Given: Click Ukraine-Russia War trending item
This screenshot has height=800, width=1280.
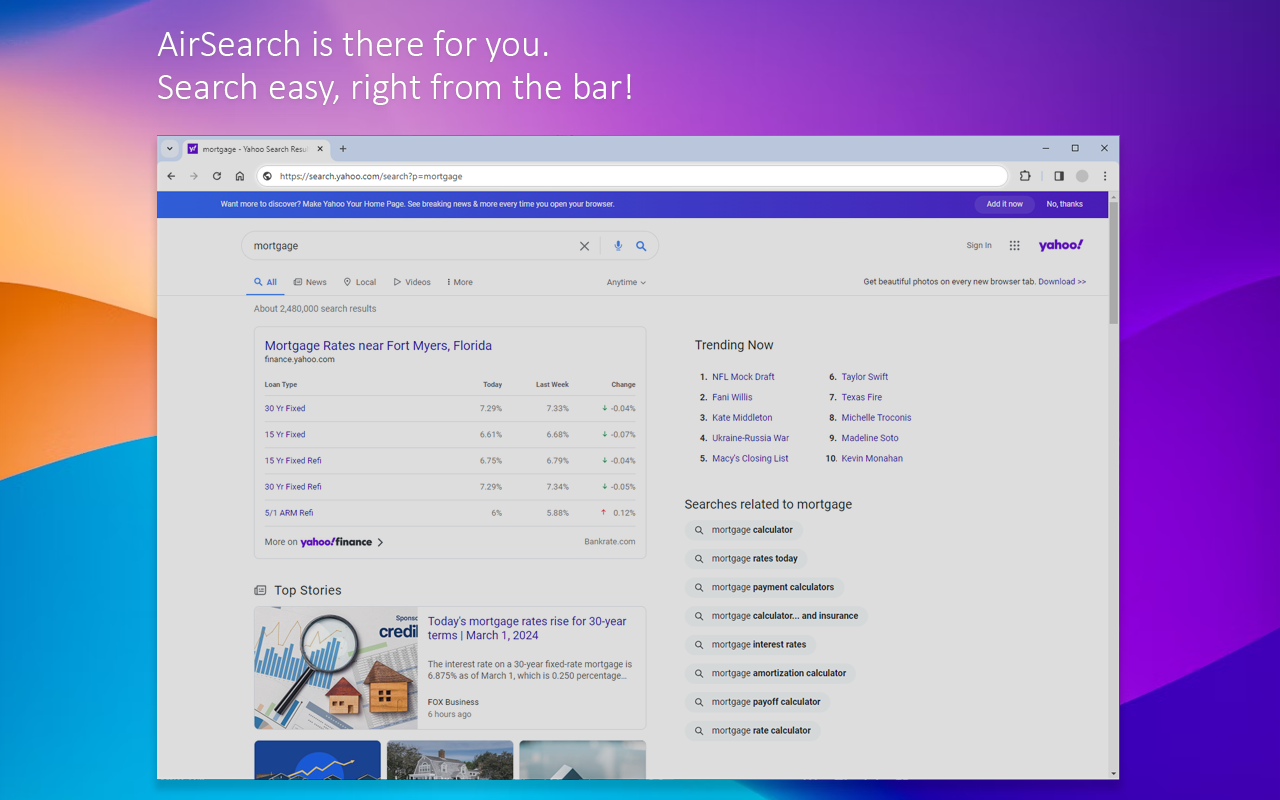Looking at the screenshot, I should [x=750, y=438].
